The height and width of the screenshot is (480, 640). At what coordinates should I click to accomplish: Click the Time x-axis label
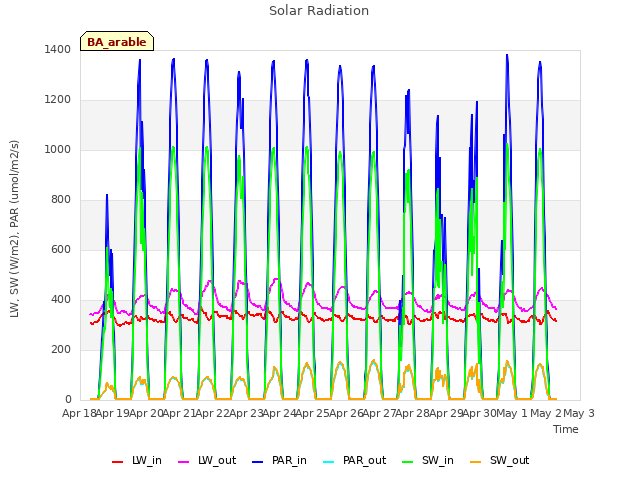[566, 429]
